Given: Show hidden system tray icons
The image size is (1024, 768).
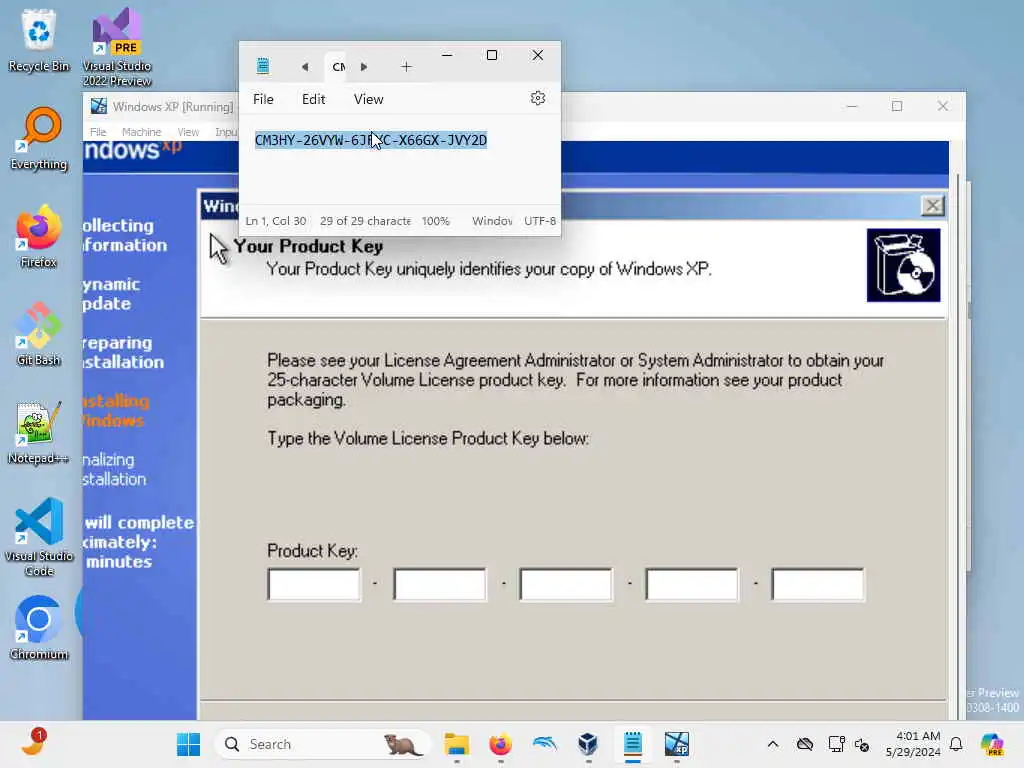Looking at the screenshot, I should click(773, 744).
